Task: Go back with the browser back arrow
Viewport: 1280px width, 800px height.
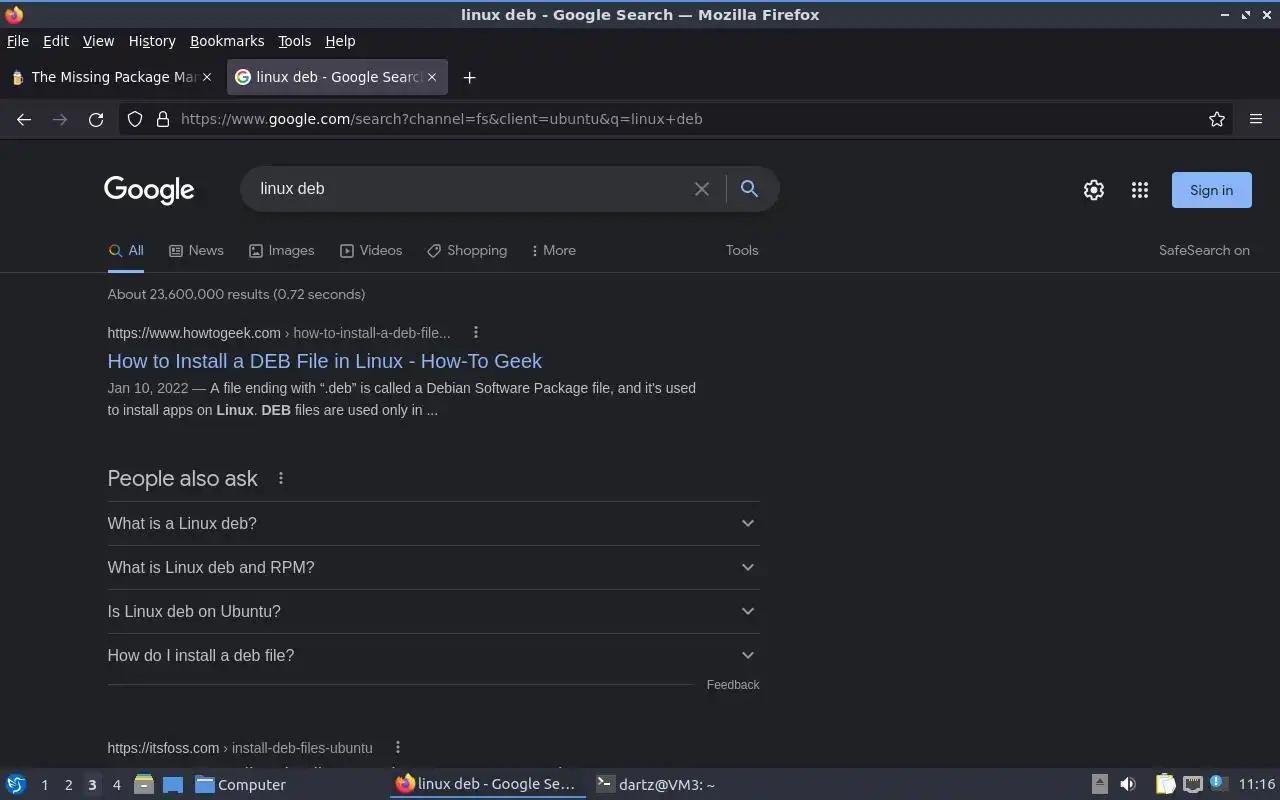Action: point(24,119)
